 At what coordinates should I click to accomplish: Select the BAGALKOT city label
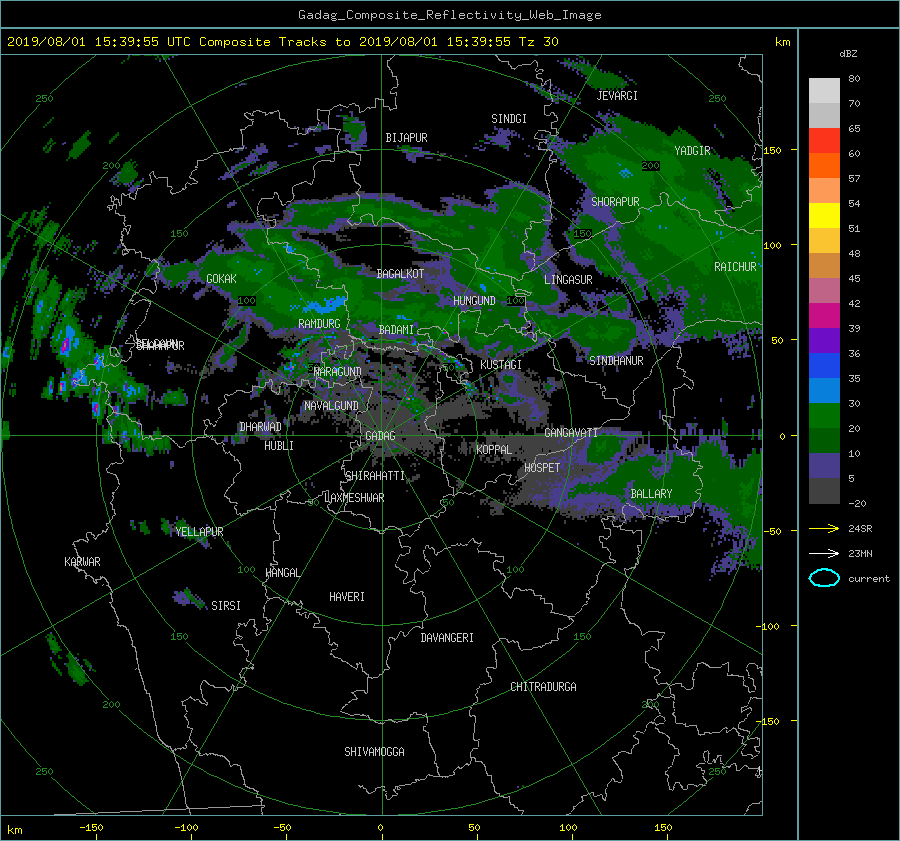point(400,274)
